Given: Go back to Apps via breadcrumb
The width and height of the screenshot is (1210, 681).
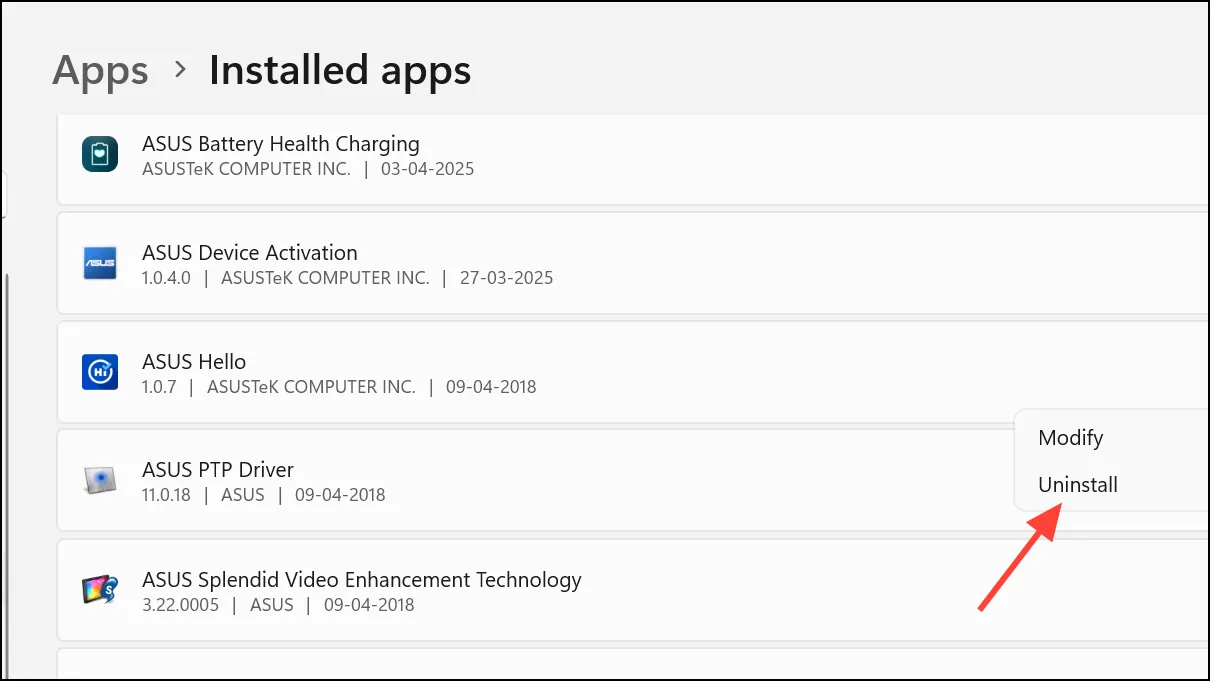Looking at the screenshot, I should click(x=100, y=70).
